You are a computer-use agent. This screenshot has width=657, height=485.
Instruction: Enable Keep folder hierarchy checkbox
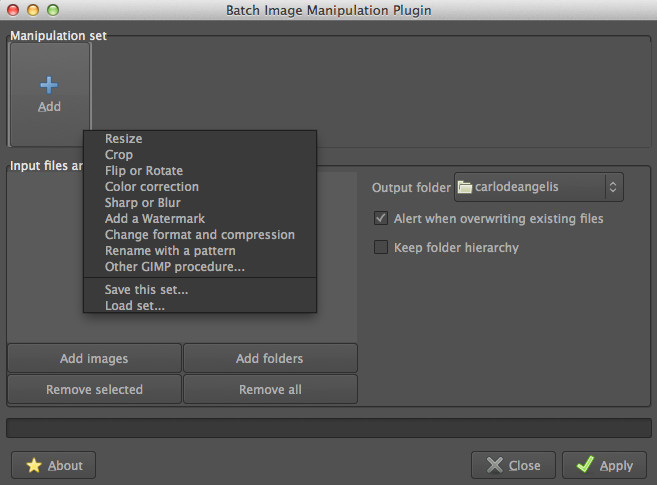[x=380, y=247]
